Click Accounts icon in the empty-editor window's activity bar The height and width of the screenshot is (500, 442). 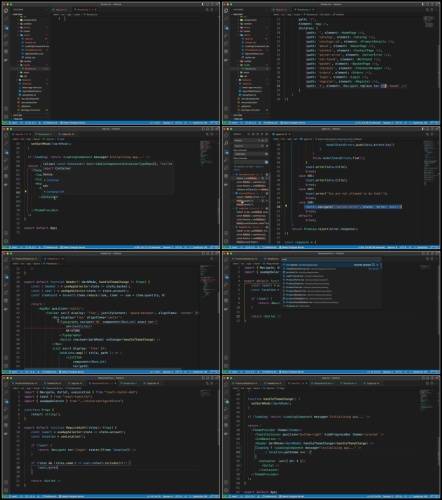[x=6, y=109]
